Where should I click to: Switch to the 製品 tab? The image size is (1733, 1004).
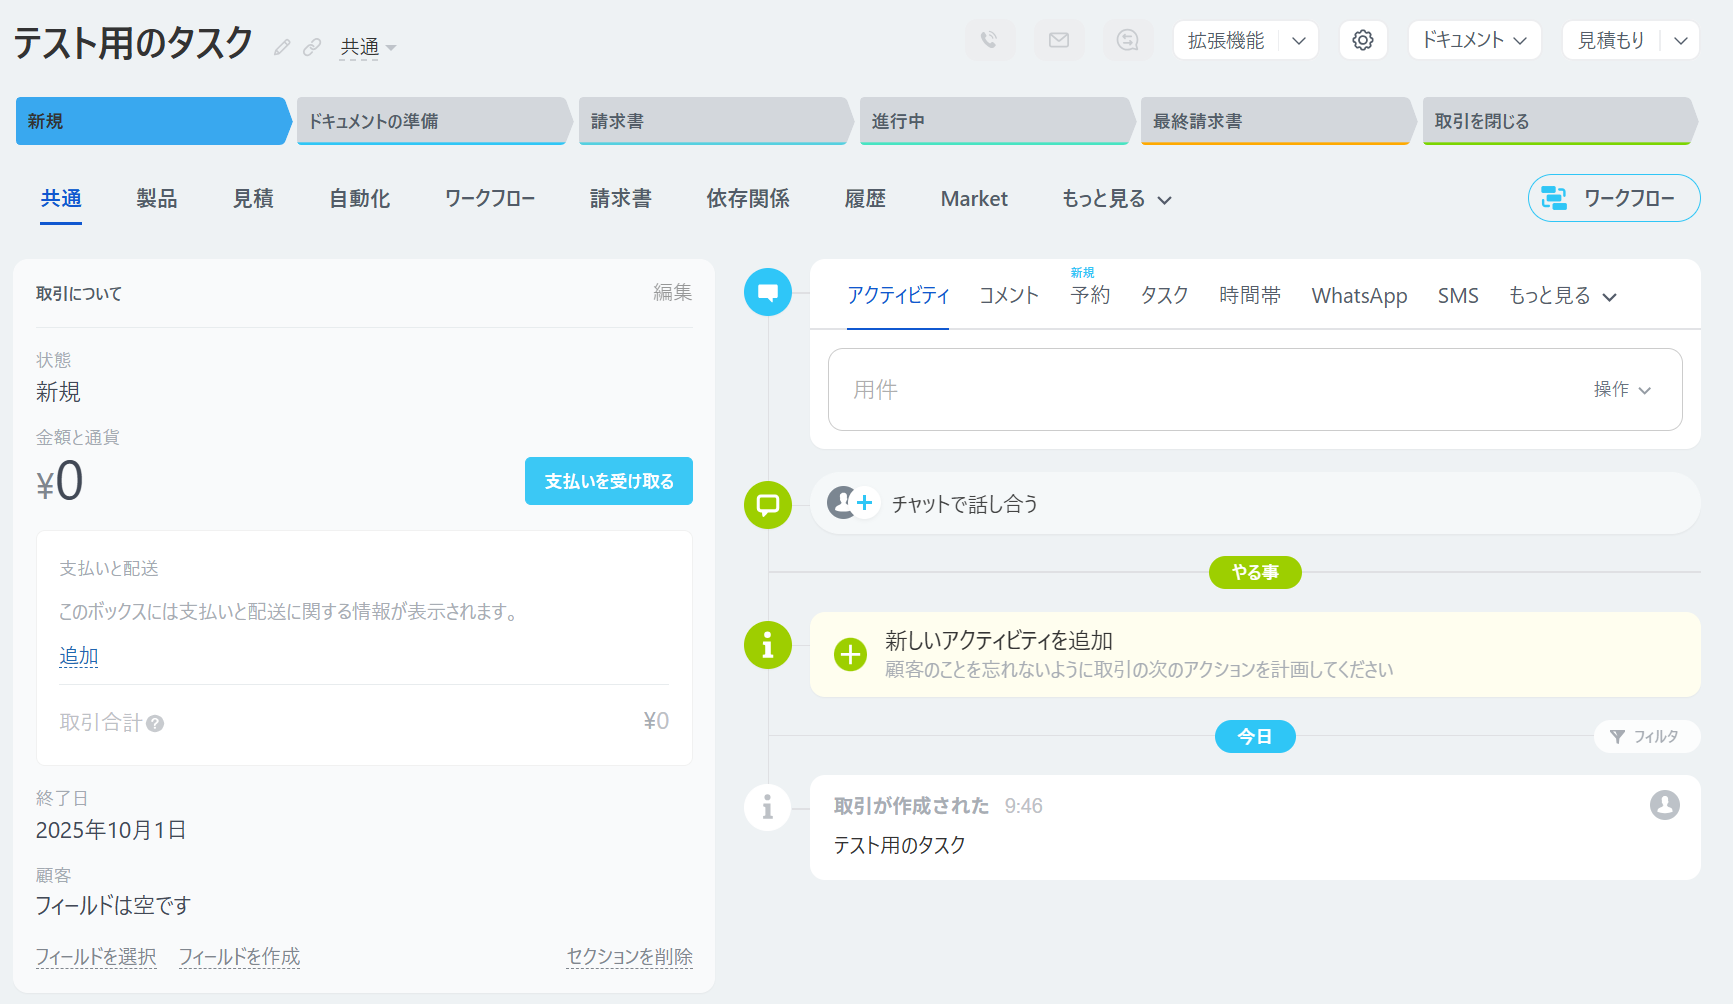coord(157,199)
